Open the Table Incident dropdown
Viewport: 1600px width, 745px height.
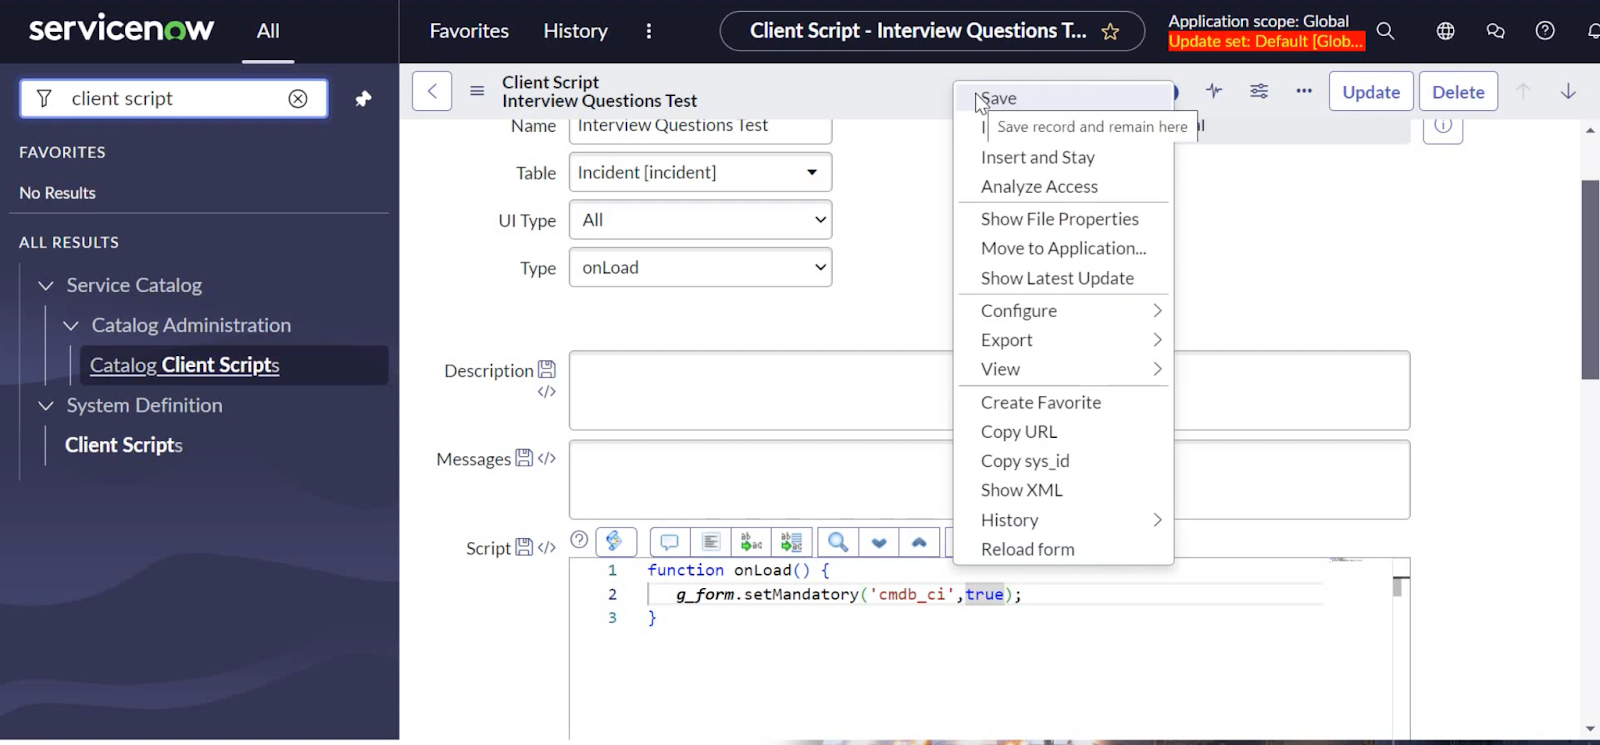click(x=700, y=172)
